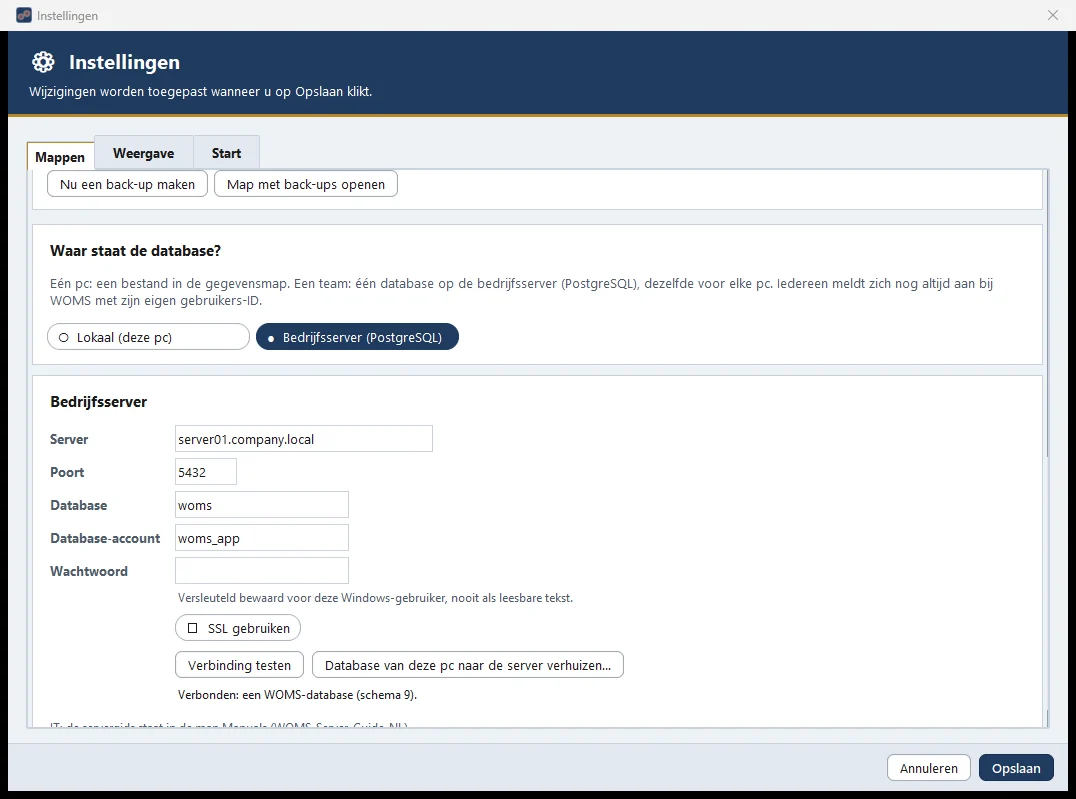Go to the Start tab

point(226,153)
